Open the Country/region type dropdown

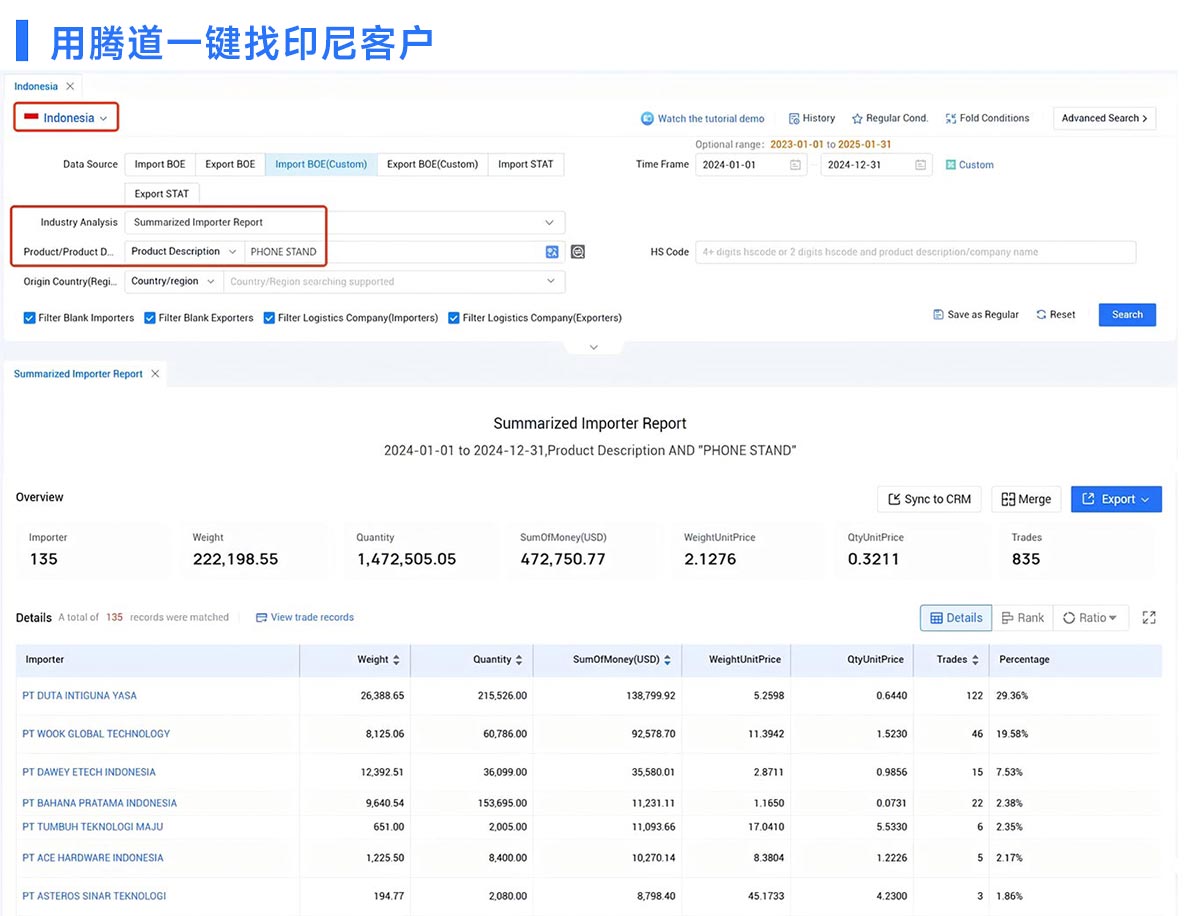[x=173, y=281]
